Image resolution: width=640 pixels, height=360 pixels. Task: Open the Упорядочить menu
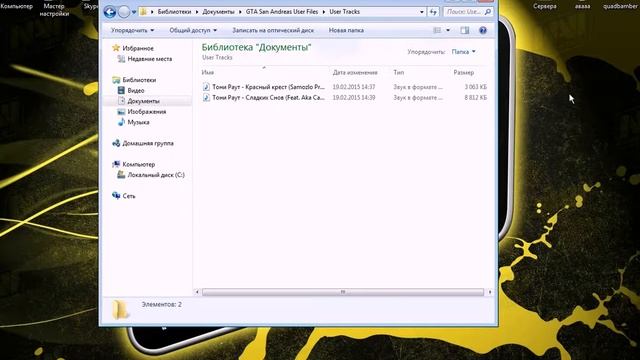[133, 30]
